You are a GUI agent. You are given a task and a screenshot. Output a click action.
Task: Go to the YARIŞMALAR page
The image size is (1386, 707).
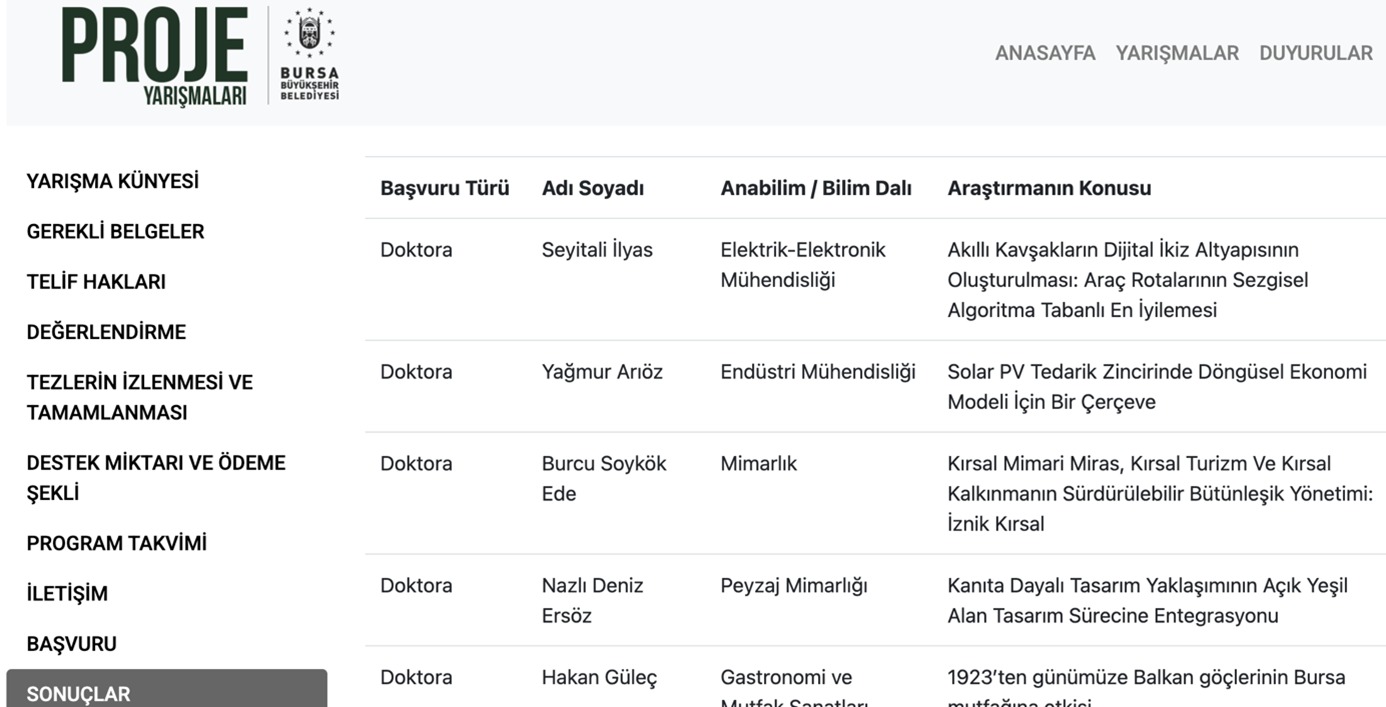point(1177,53)
